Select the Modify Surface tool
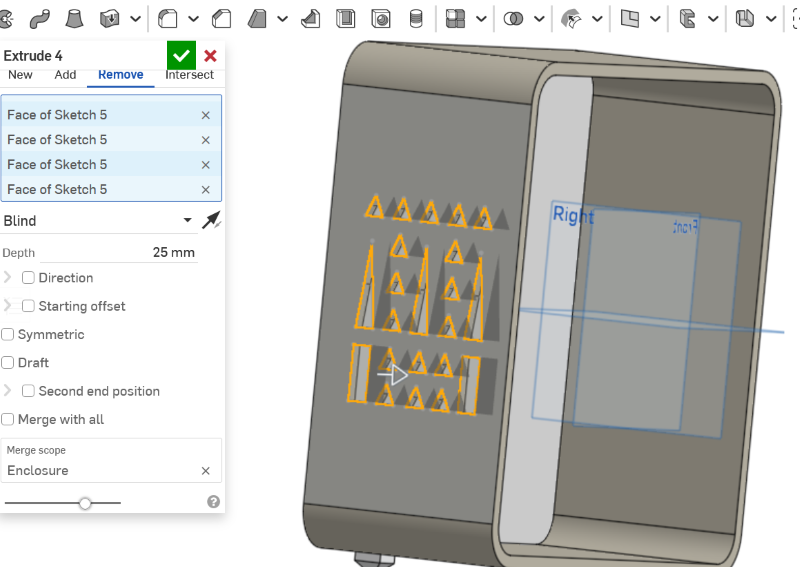Image resolution: width=800 pixels, height=567 pixels. click(571, 19)
